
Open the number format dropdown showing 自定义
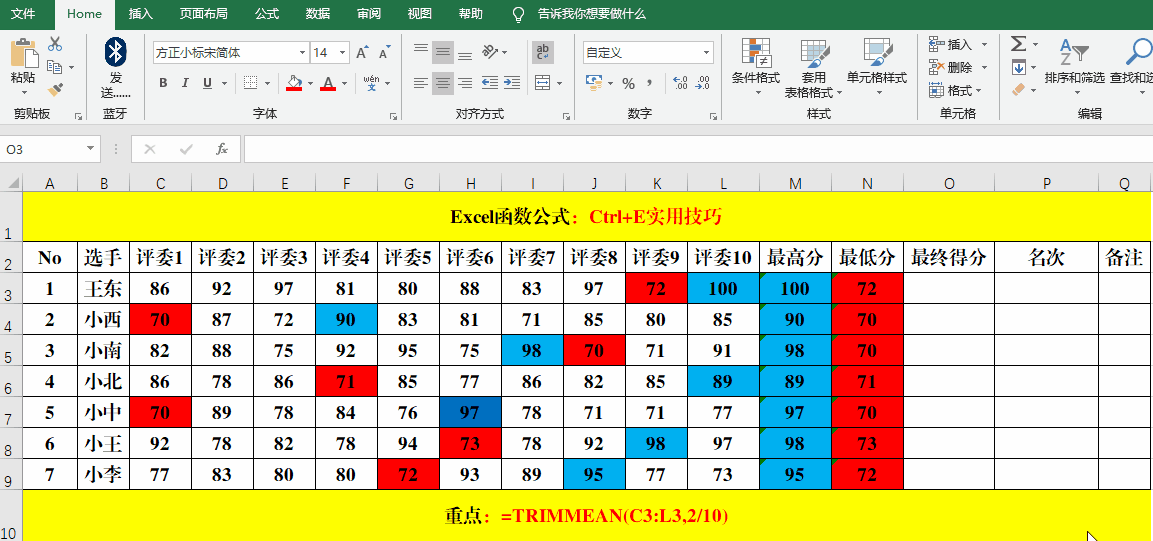pos(706,52)
